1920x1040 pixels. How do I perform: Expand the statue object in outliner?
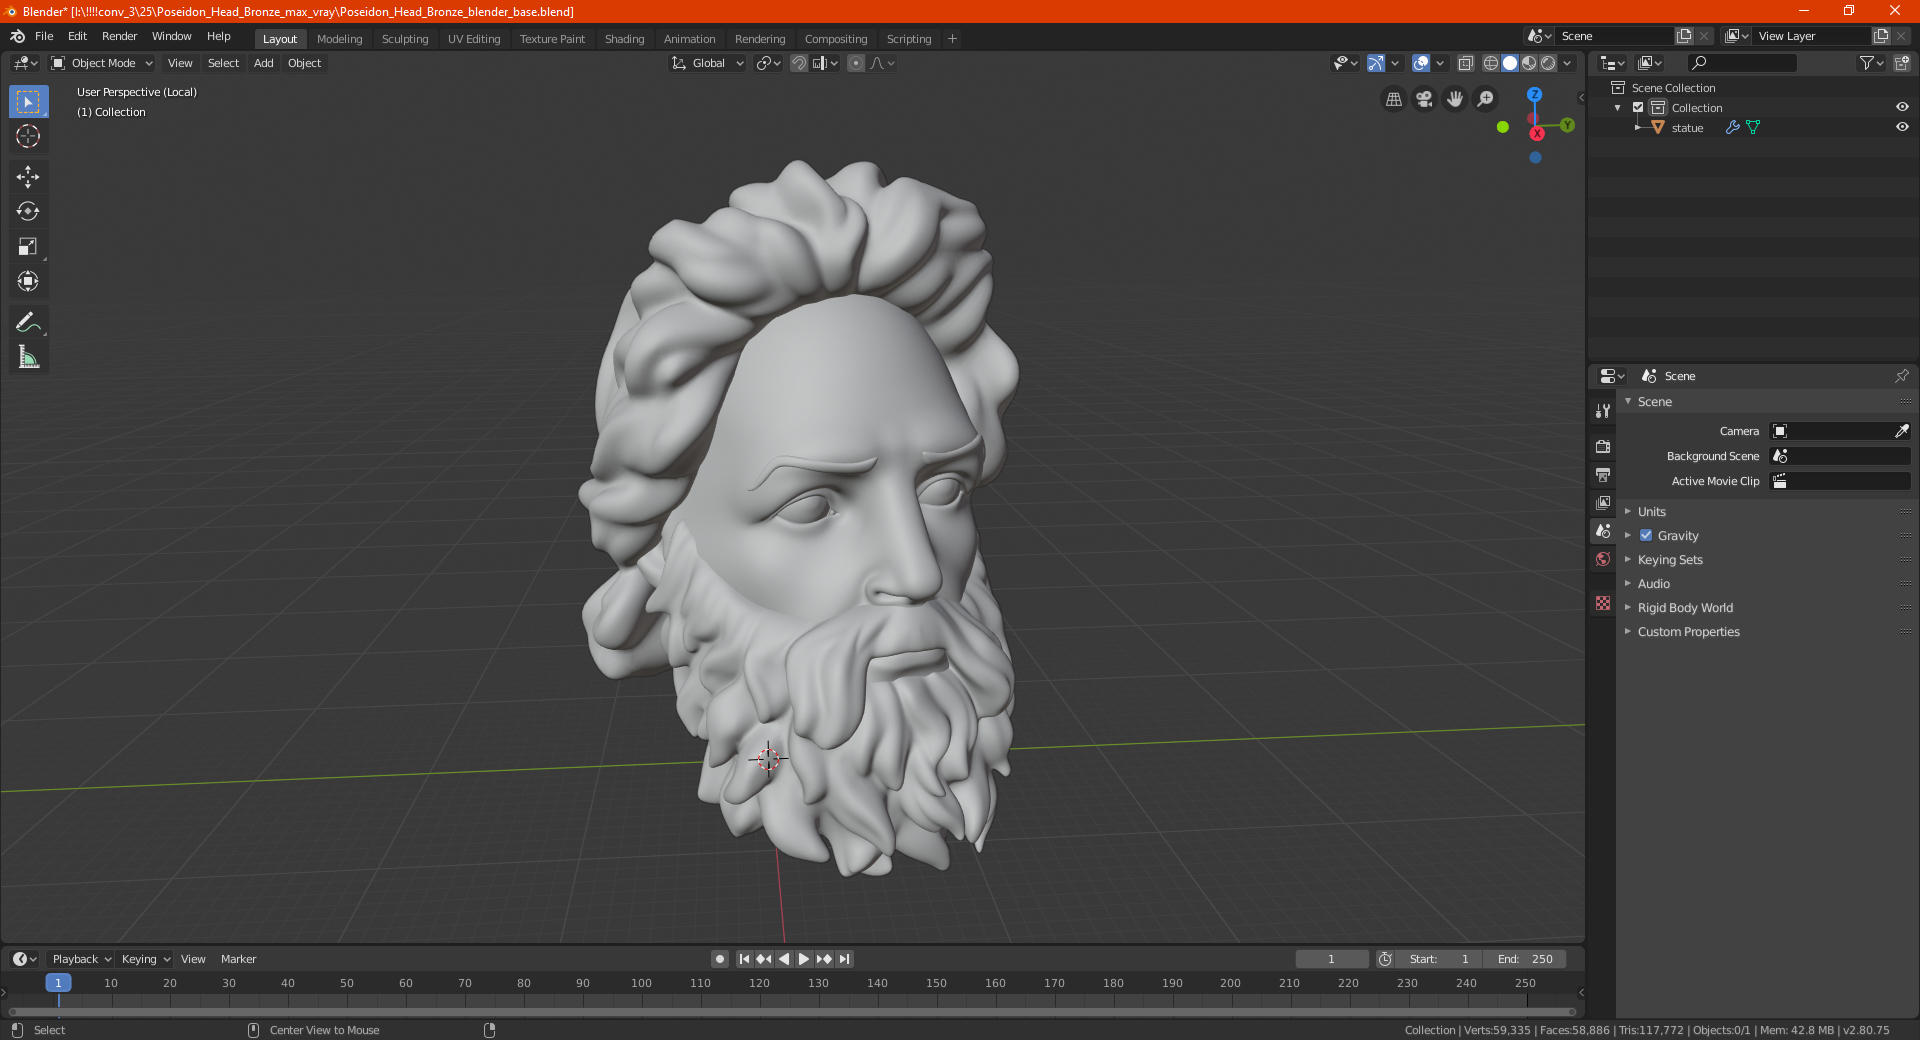tap(1638, 128)
